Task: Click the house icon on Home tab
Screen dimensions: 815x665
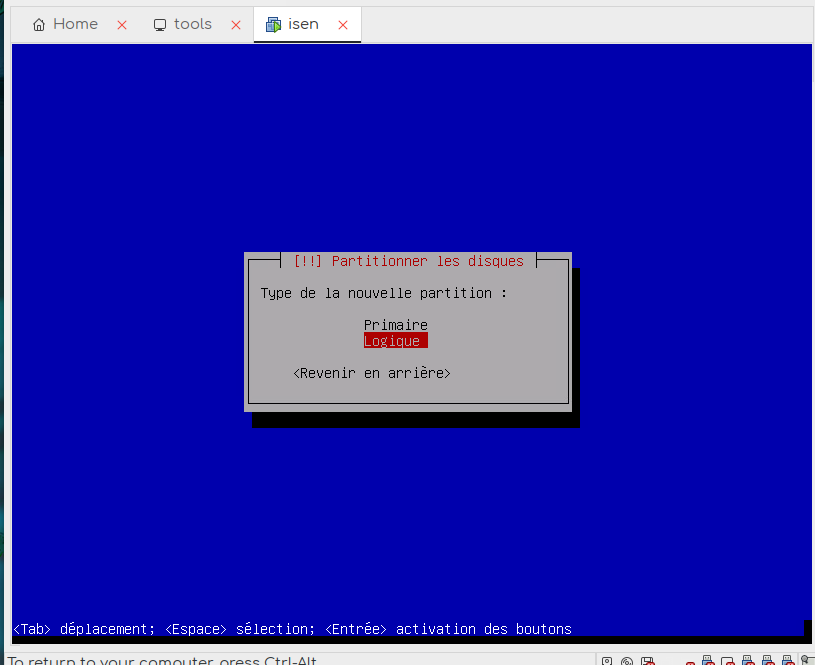Action: pos(39,25)
